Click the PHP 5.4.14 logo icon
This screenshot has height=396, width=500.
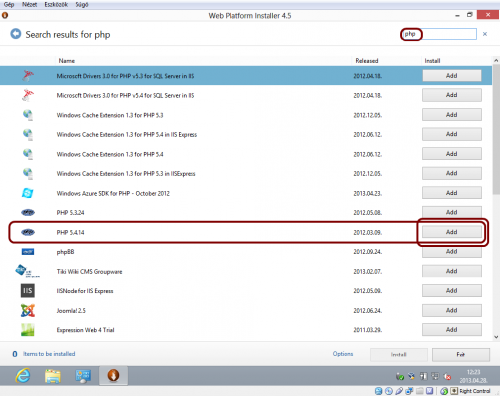[28, 232]
